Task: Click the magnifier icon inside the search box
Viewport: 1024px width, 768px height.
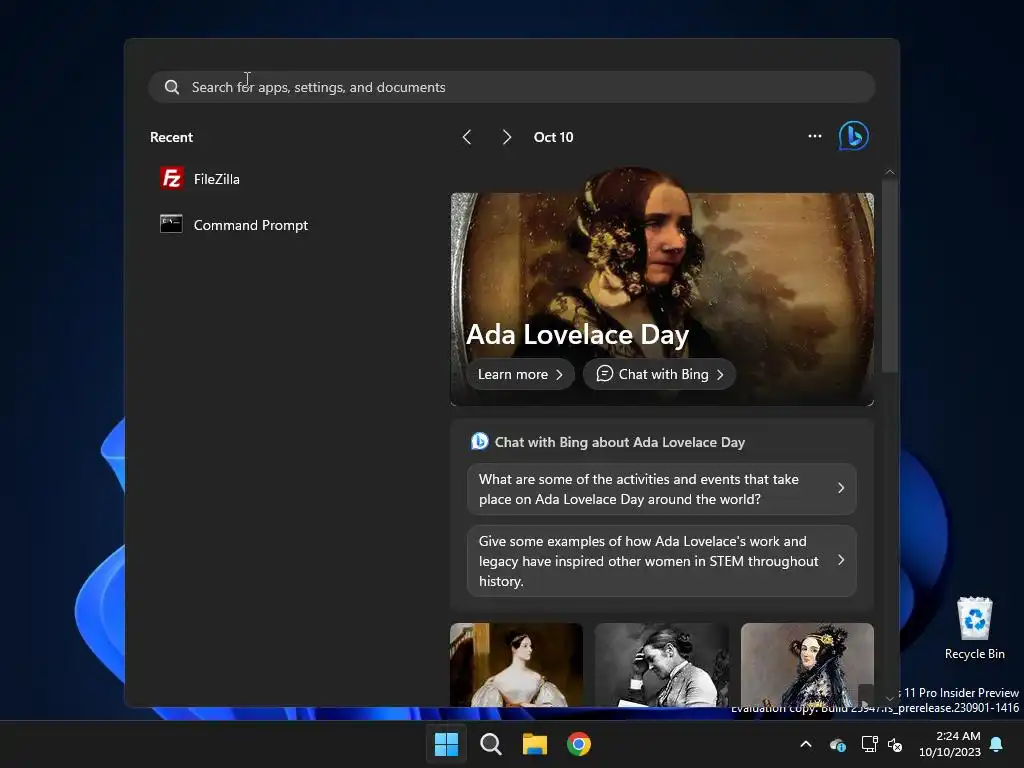Action: pos(172,87)
